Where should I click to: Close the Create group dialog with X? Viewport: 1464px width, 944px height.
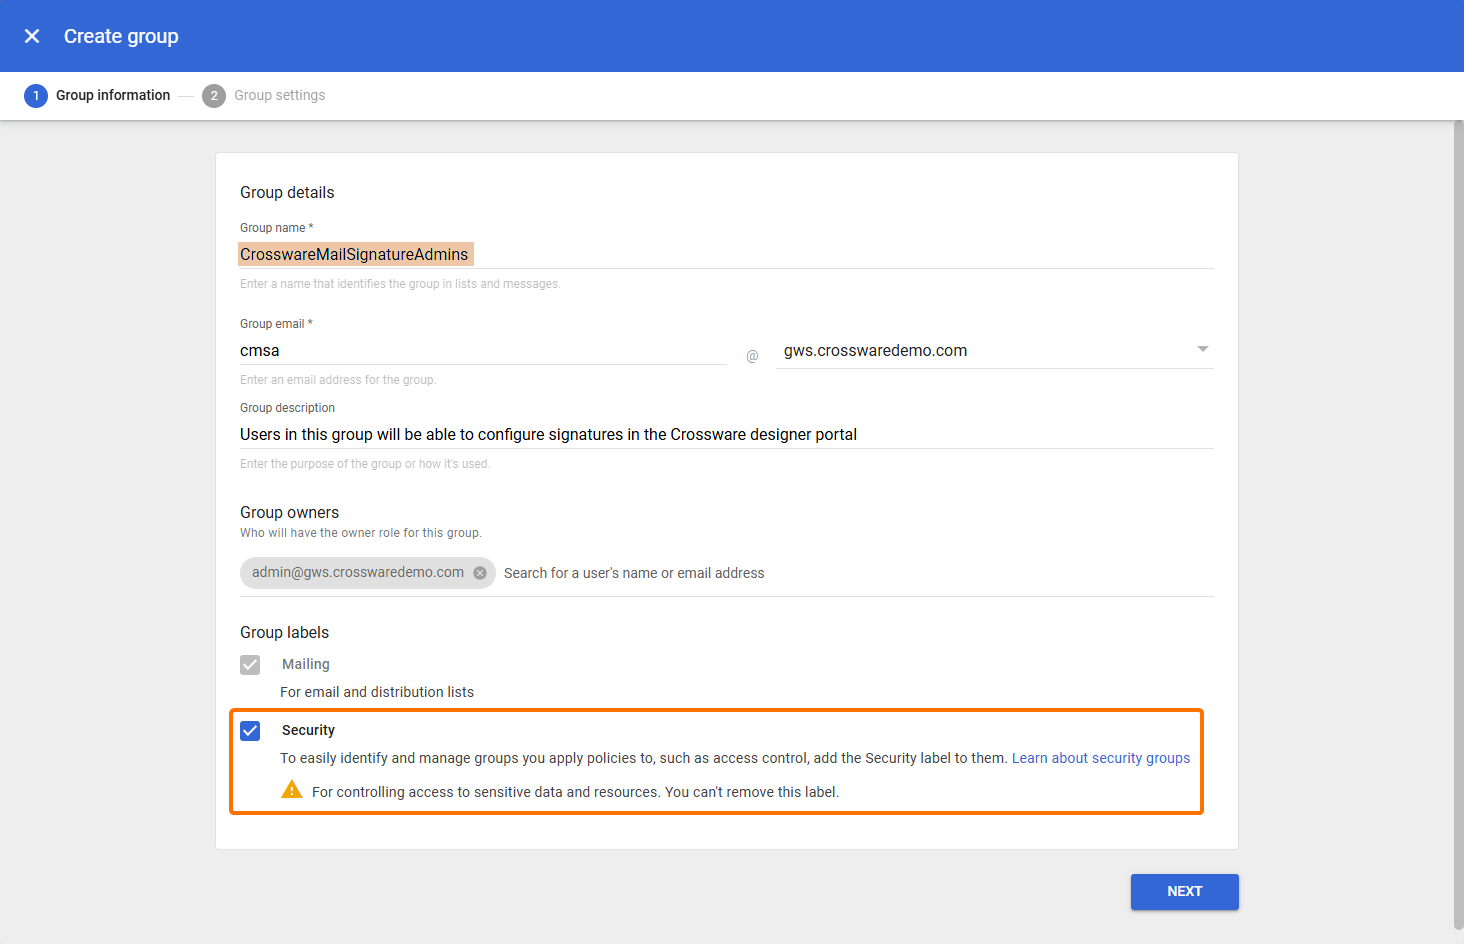pos(32,36)
